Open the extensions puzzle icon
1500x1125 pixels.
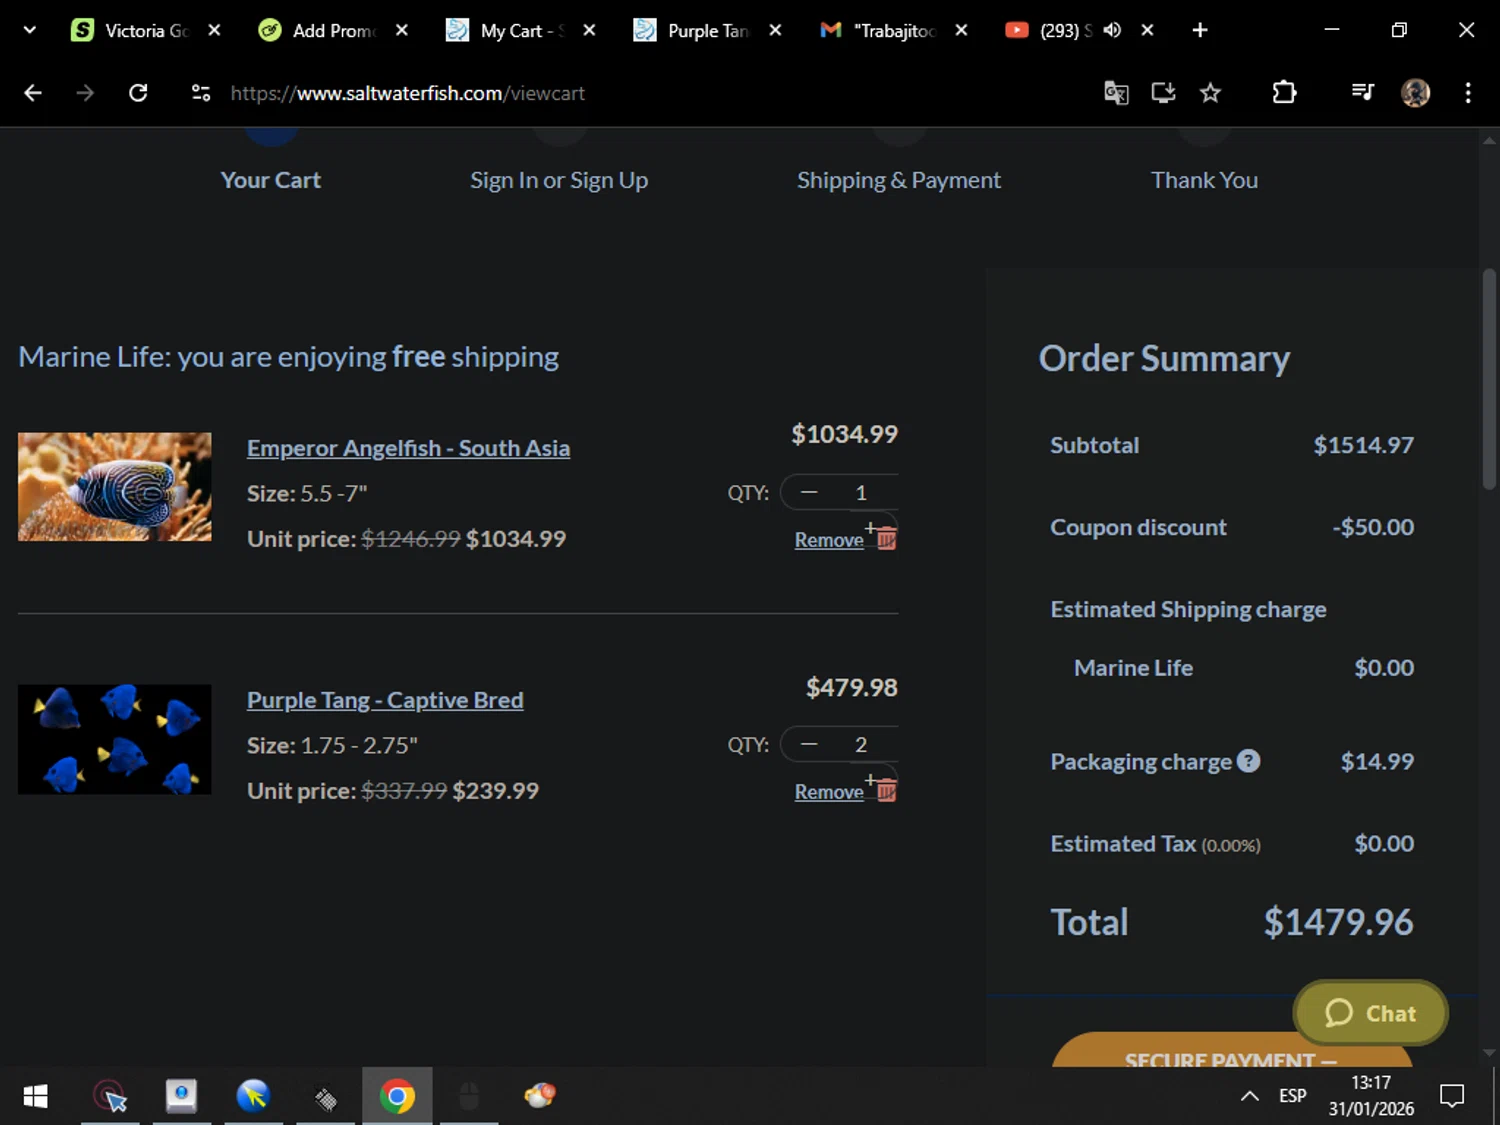tap(1284, 93)
